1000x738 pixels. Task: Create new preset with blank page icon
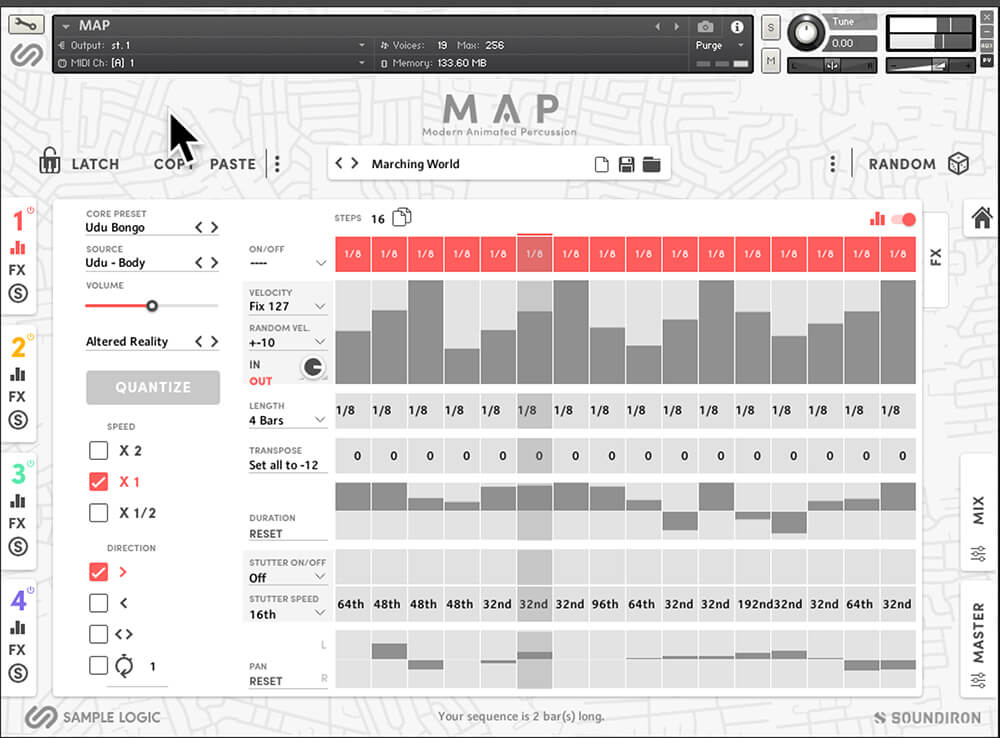coord(602,164)
